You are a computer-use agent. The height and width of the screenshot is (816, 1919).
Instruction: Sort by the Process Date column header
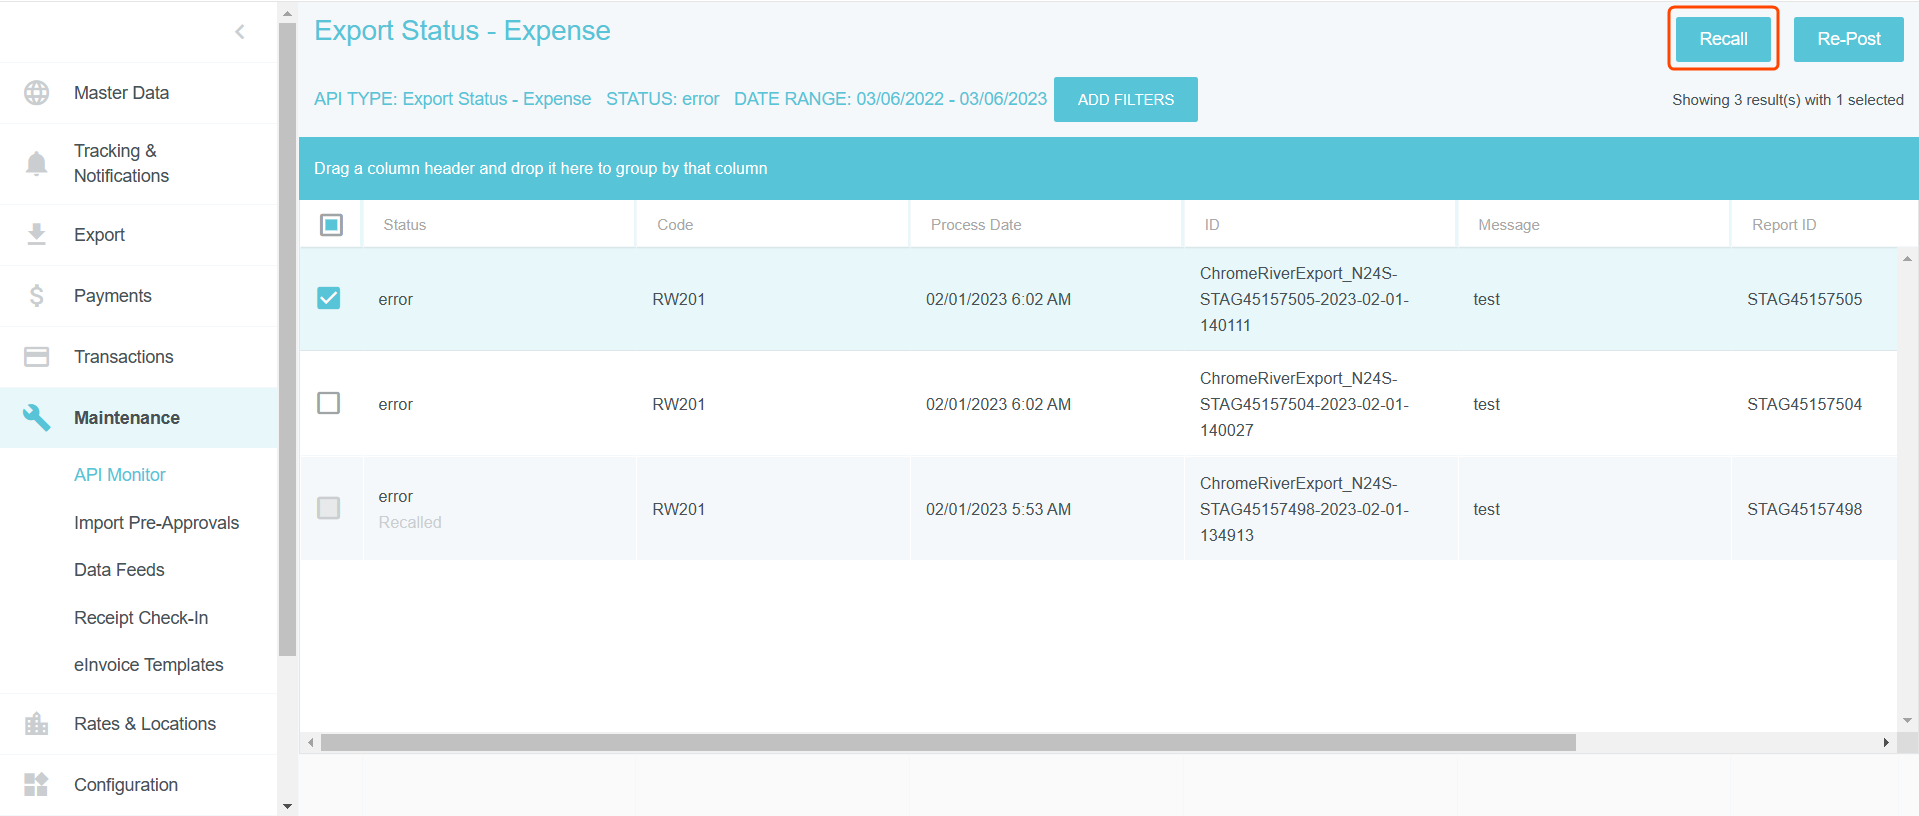pyautogui.click(x=976, y=225)
